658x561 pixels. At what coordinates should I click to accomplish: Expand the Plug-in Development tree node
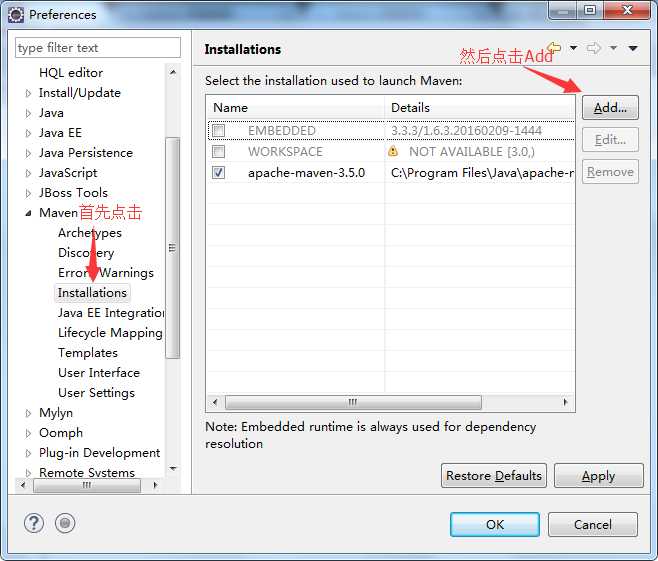tap(28, 453)
